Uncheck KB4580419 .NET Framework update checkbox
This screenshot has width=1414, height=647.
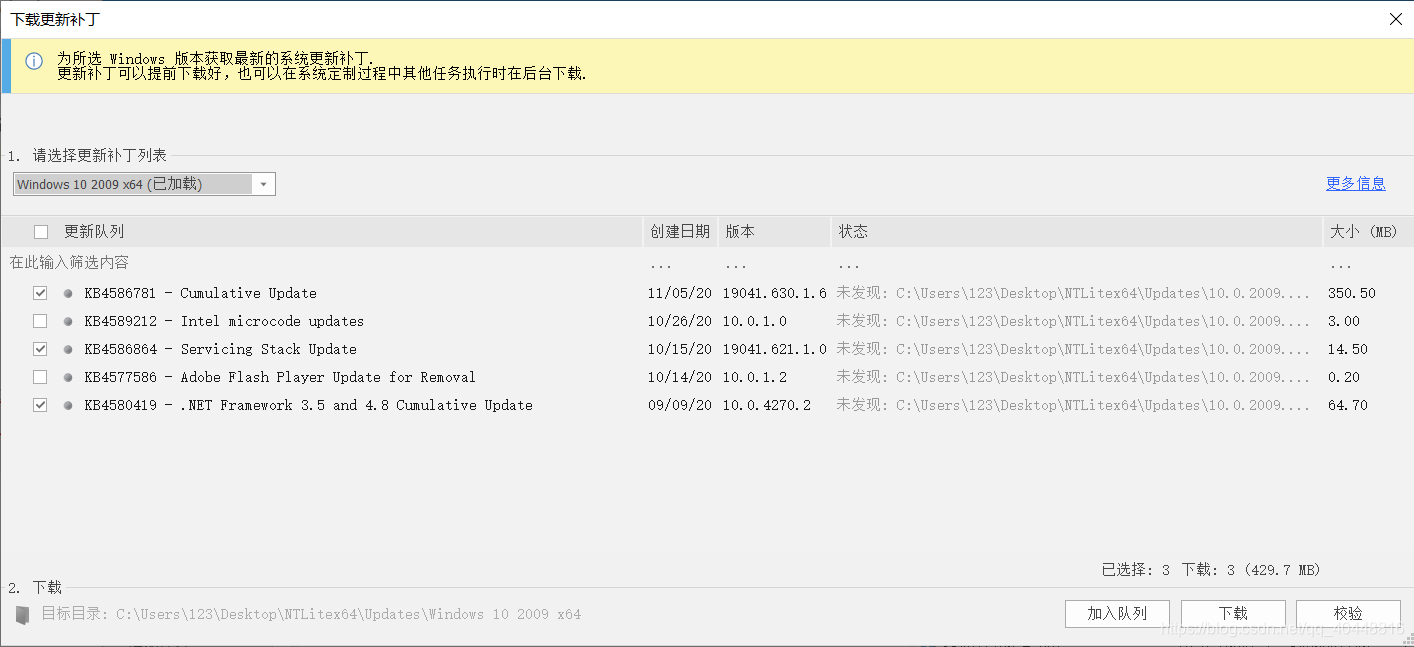pyautogui.click(x=40, y=406)
